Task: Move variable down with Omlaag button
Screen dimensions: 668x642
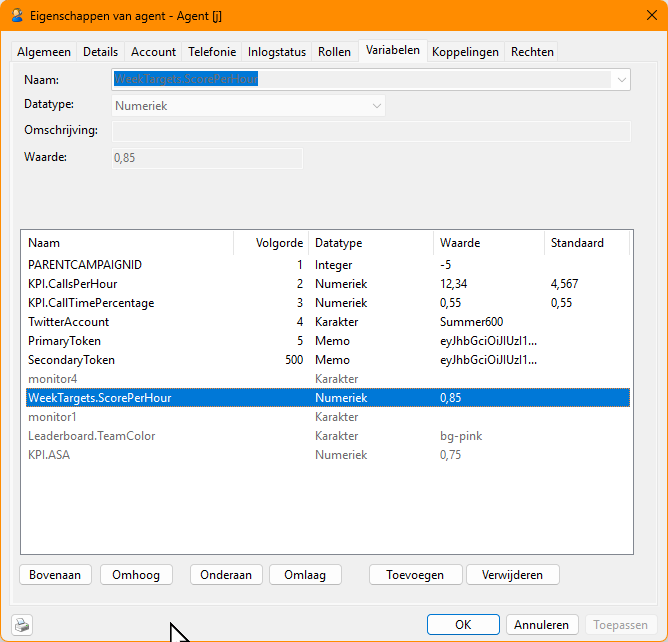Action: pos(305,574)
